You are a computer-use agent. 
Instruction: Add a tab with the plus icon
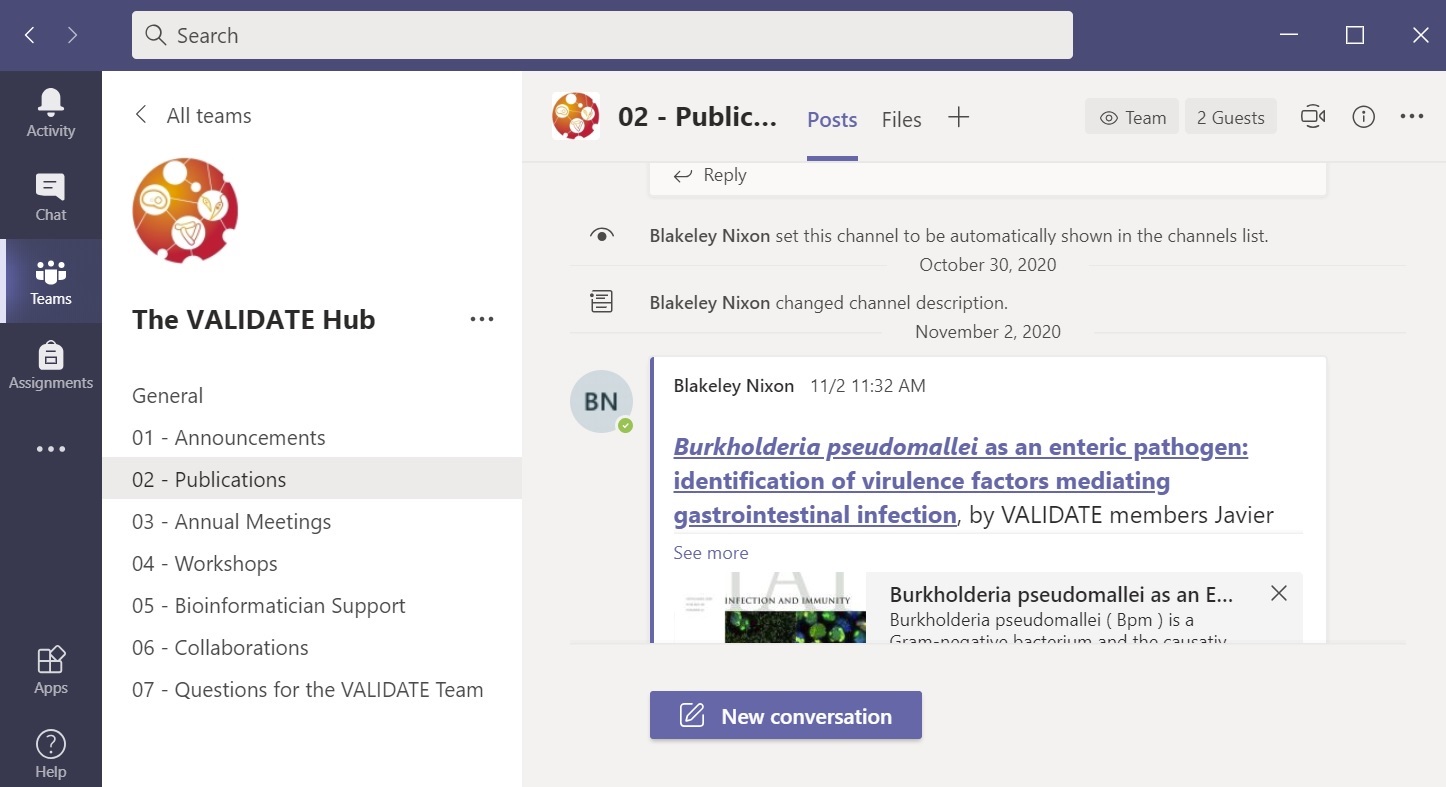pos(958,118)
